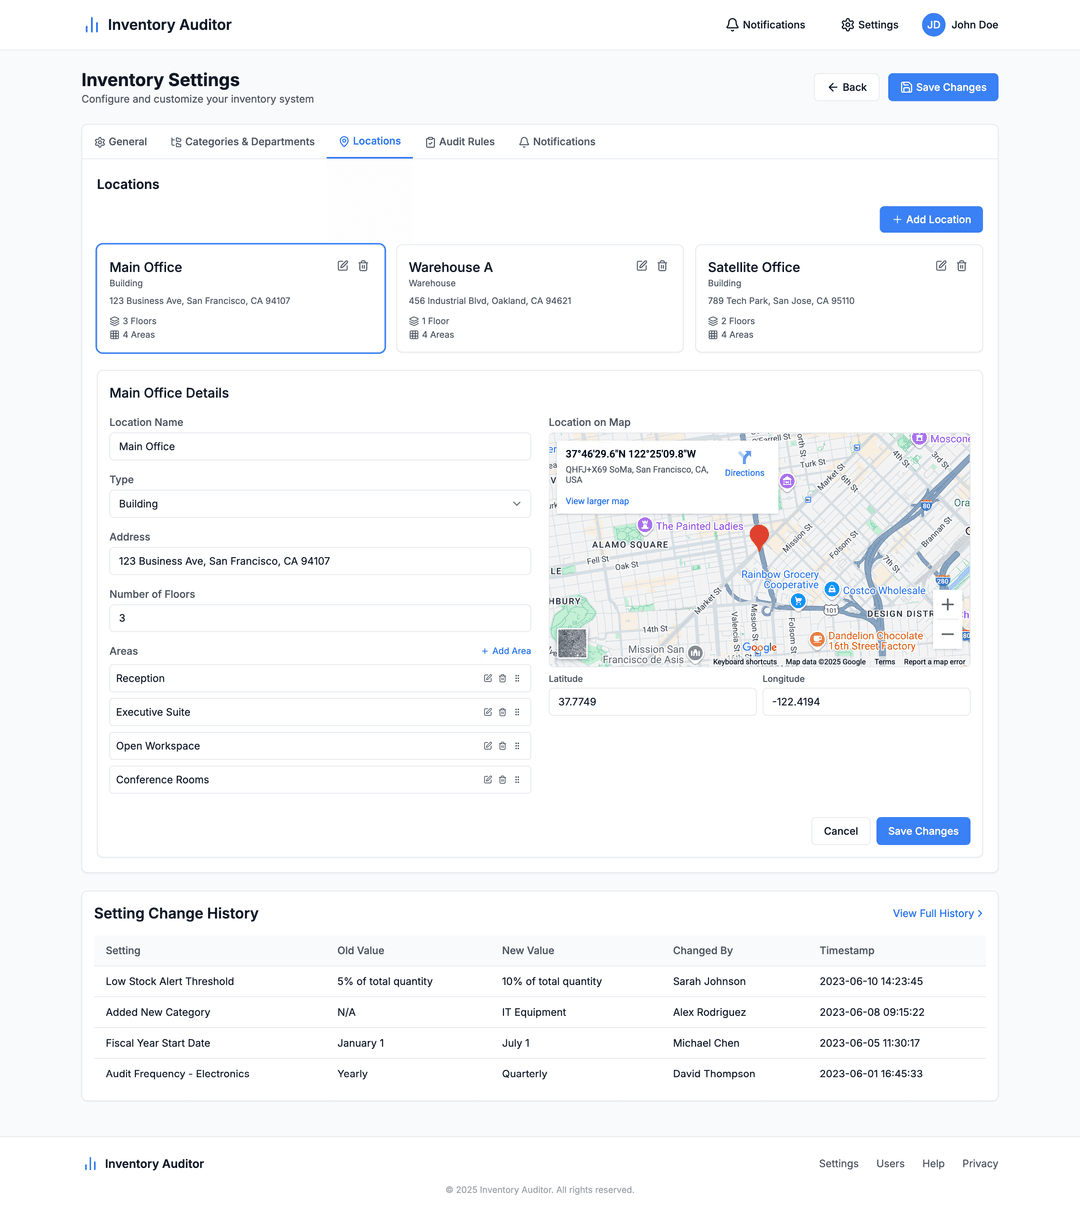Viewport: 1080px width, 1214px height.
Task: Delete the Executive Suite area
Action: [502, 712]
